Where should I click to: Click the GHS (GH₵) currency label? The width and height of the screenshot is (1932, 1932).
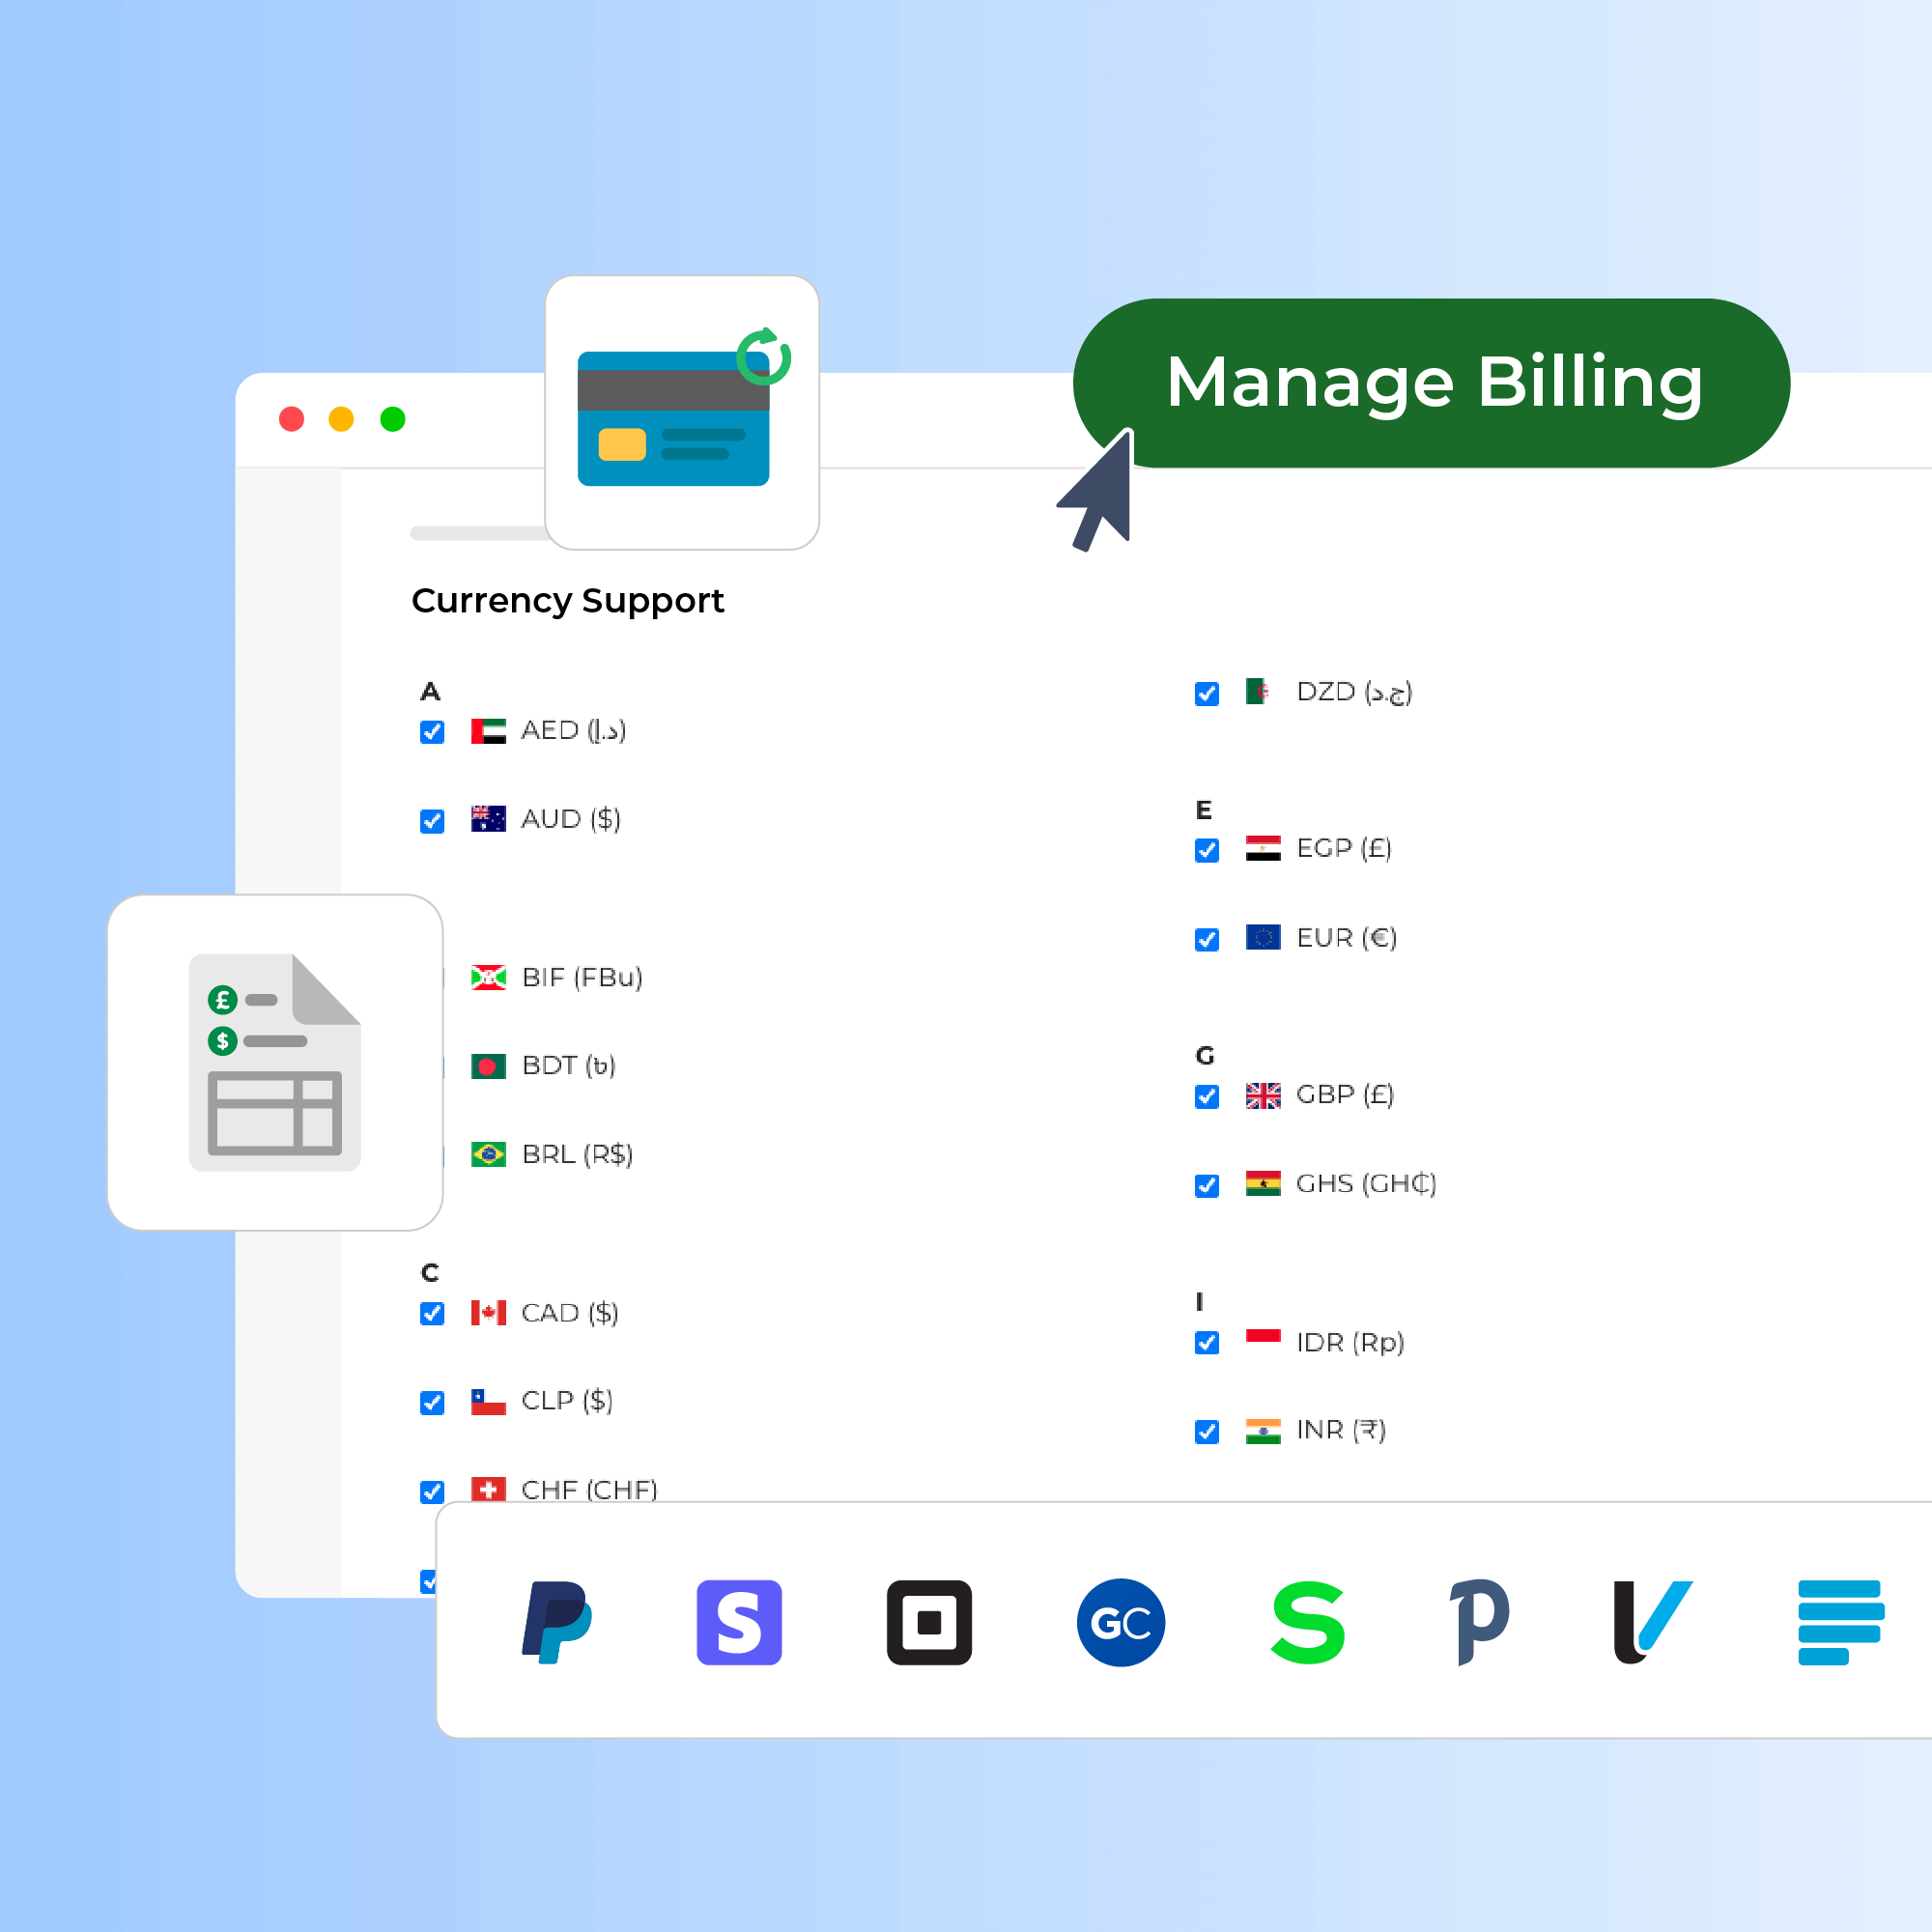[1365, 1184]
